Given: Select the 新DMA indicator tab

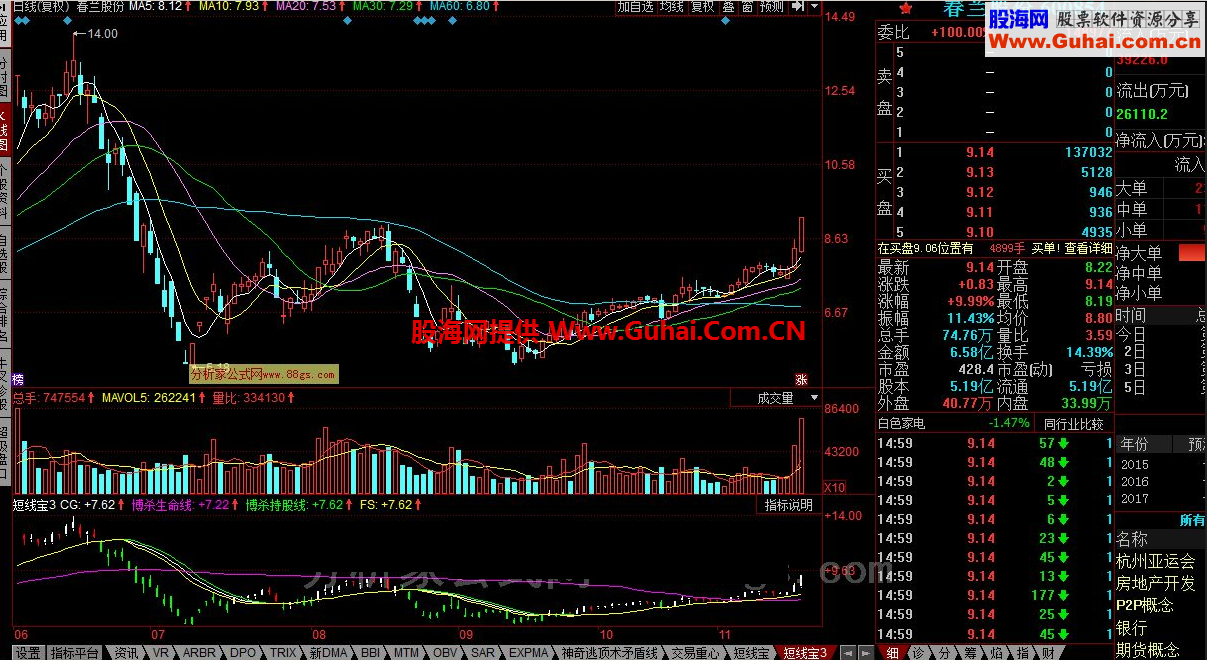Looking at the screenshot, I should click(x=328, y=653).
